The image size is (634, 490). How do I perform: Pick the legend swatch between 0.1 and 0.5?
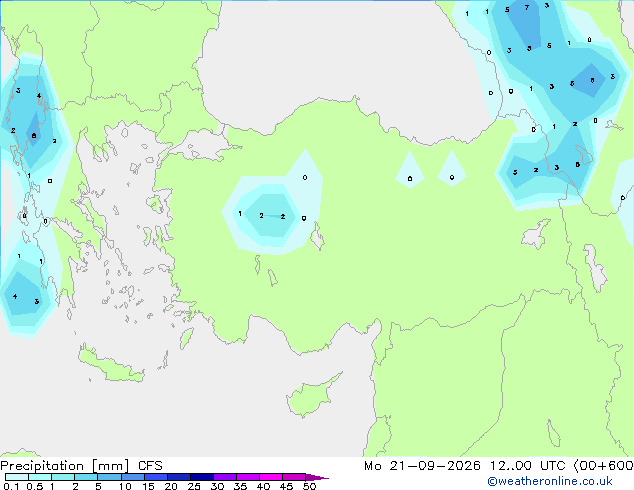(x=17, y=477)
